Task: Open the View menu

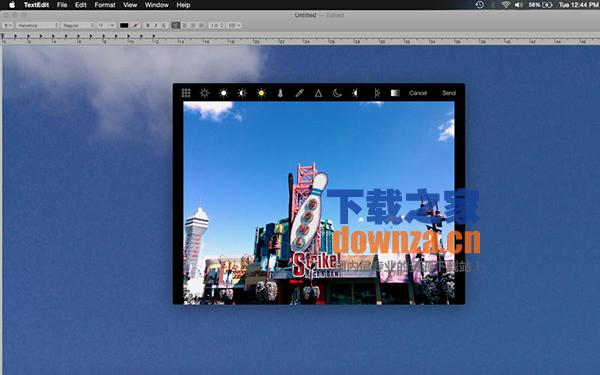Action: click(x=130, y=5)
